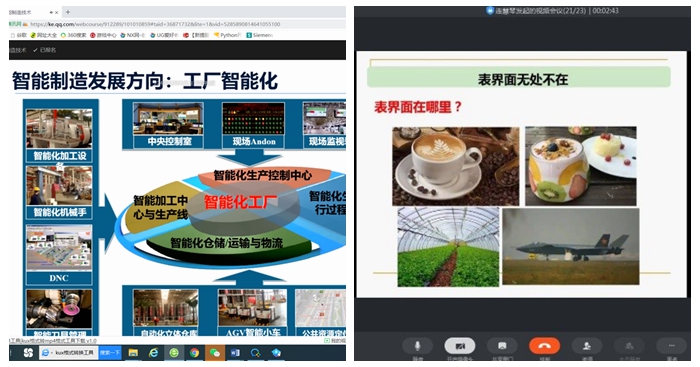Open the 360搜索 bookmark

tap(74, 35)
